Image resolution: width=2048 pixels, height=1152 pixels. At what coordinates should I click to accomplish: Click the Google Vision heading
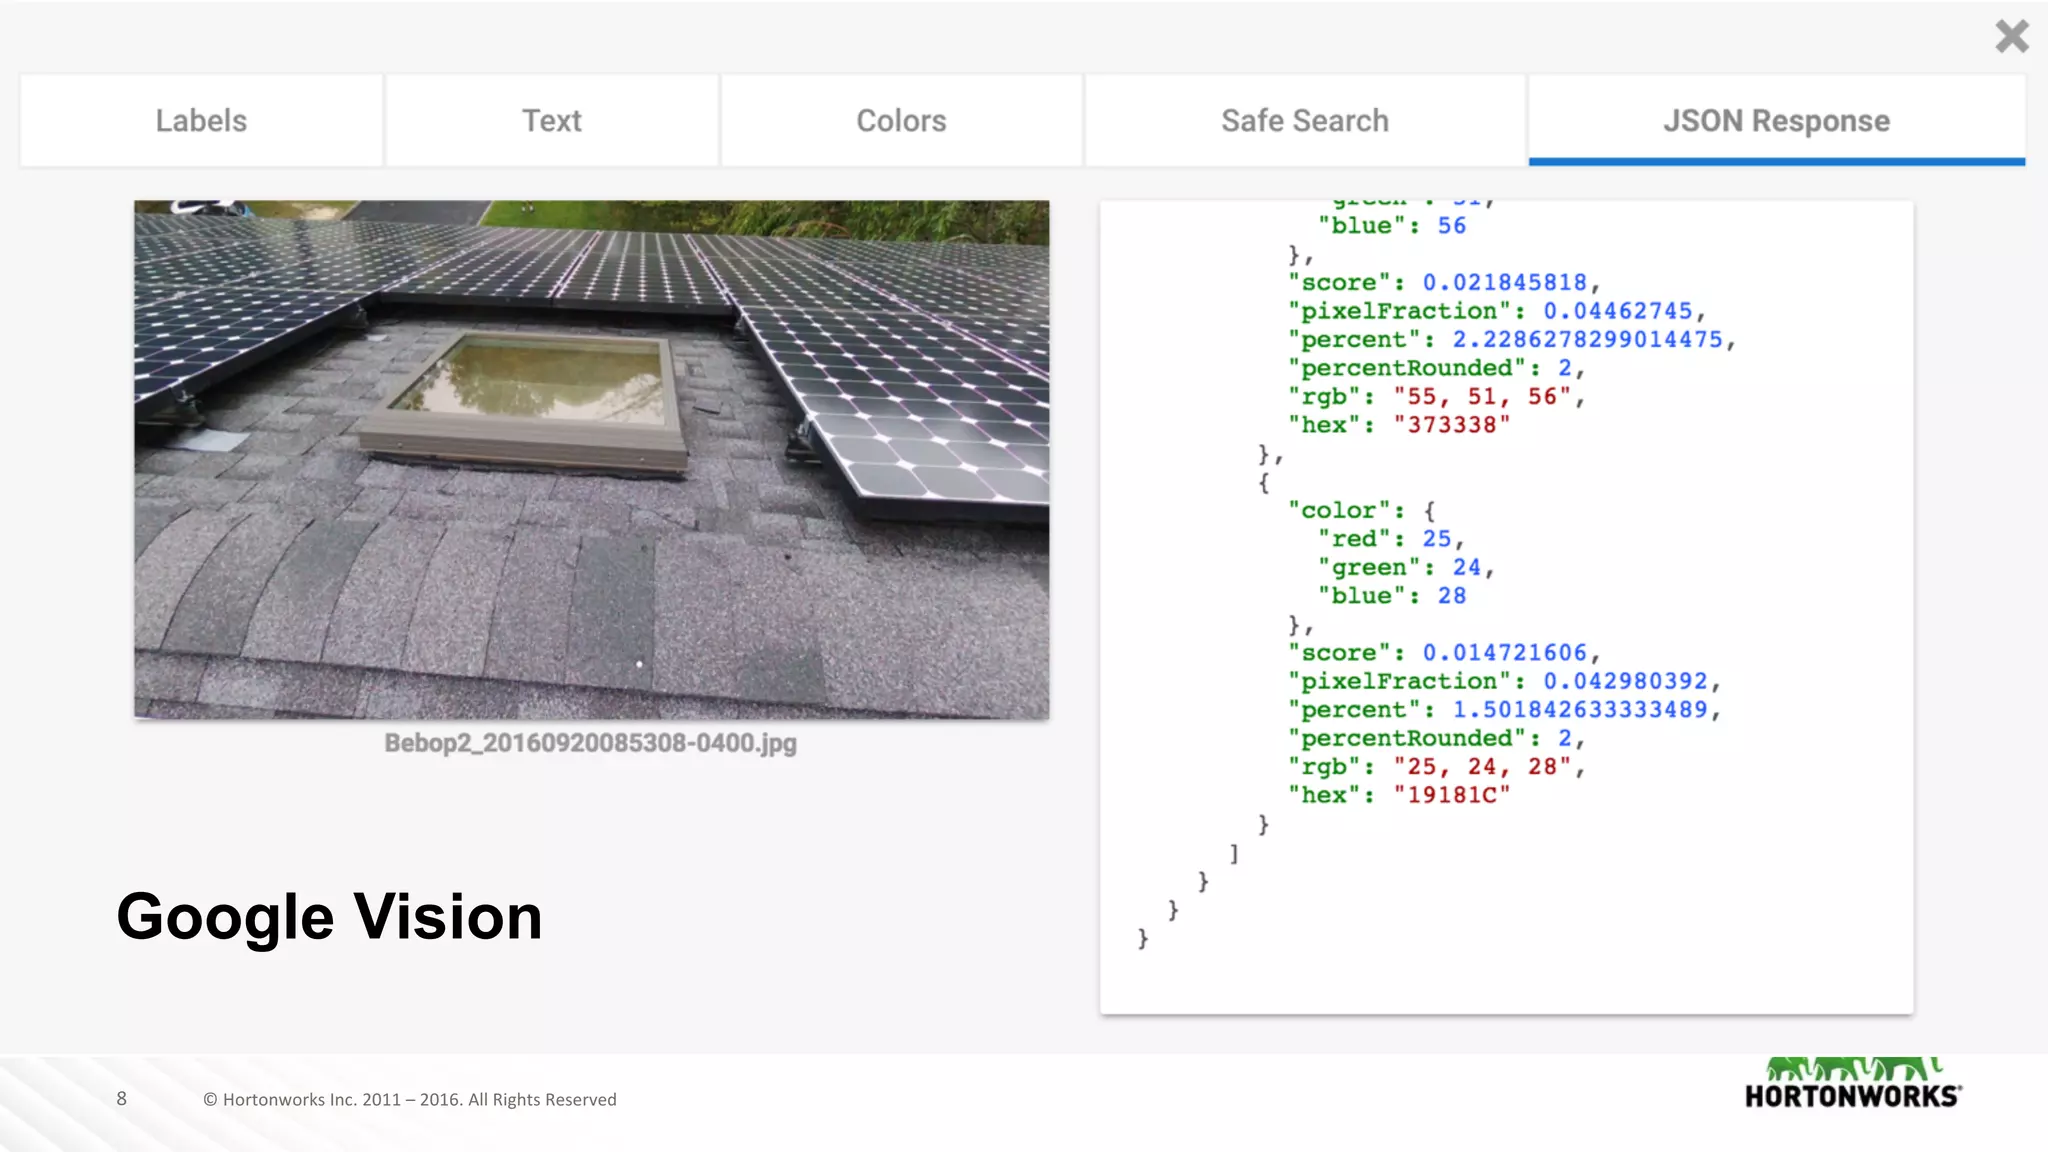(329, 916)
